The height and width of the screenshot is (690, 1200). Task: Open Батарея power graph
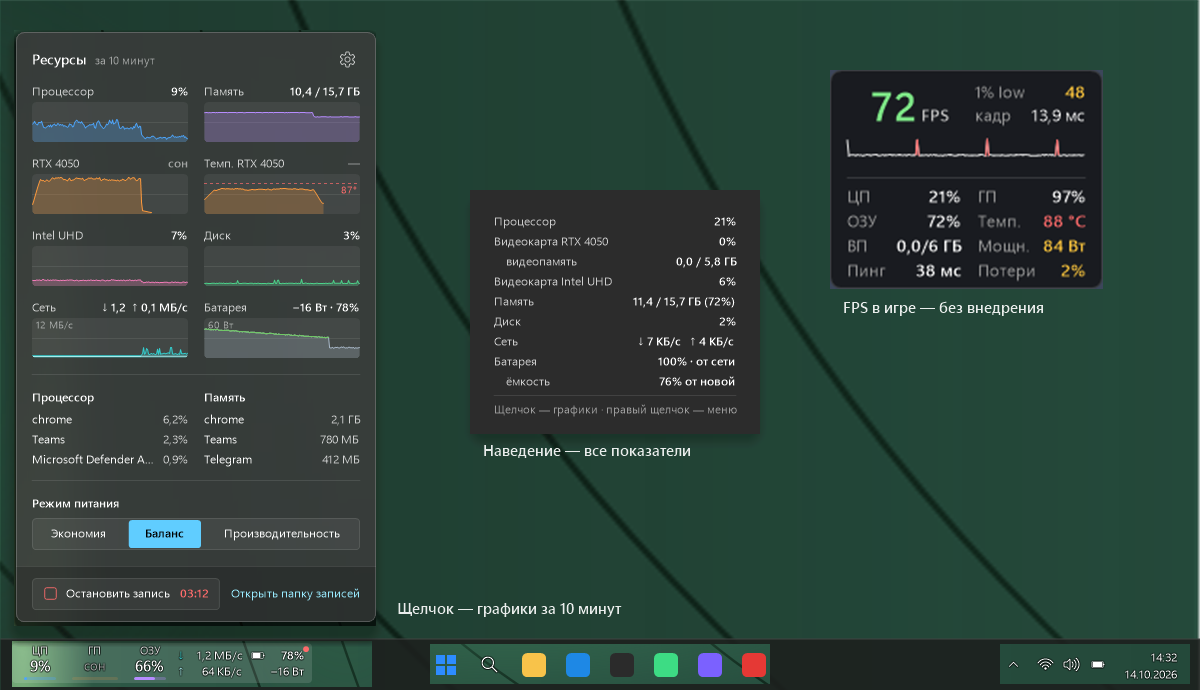pyautogui.click(x=282, y=337)
